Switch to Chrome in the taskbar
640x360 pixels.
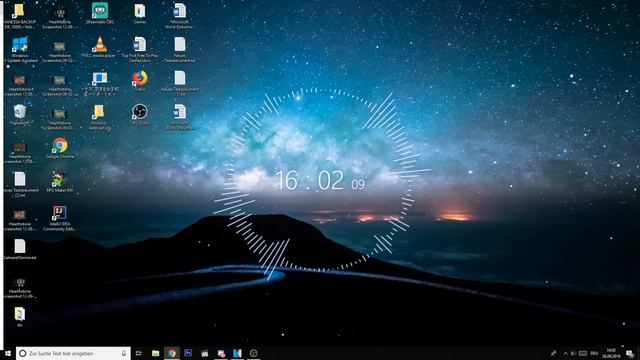pos(172,353)
